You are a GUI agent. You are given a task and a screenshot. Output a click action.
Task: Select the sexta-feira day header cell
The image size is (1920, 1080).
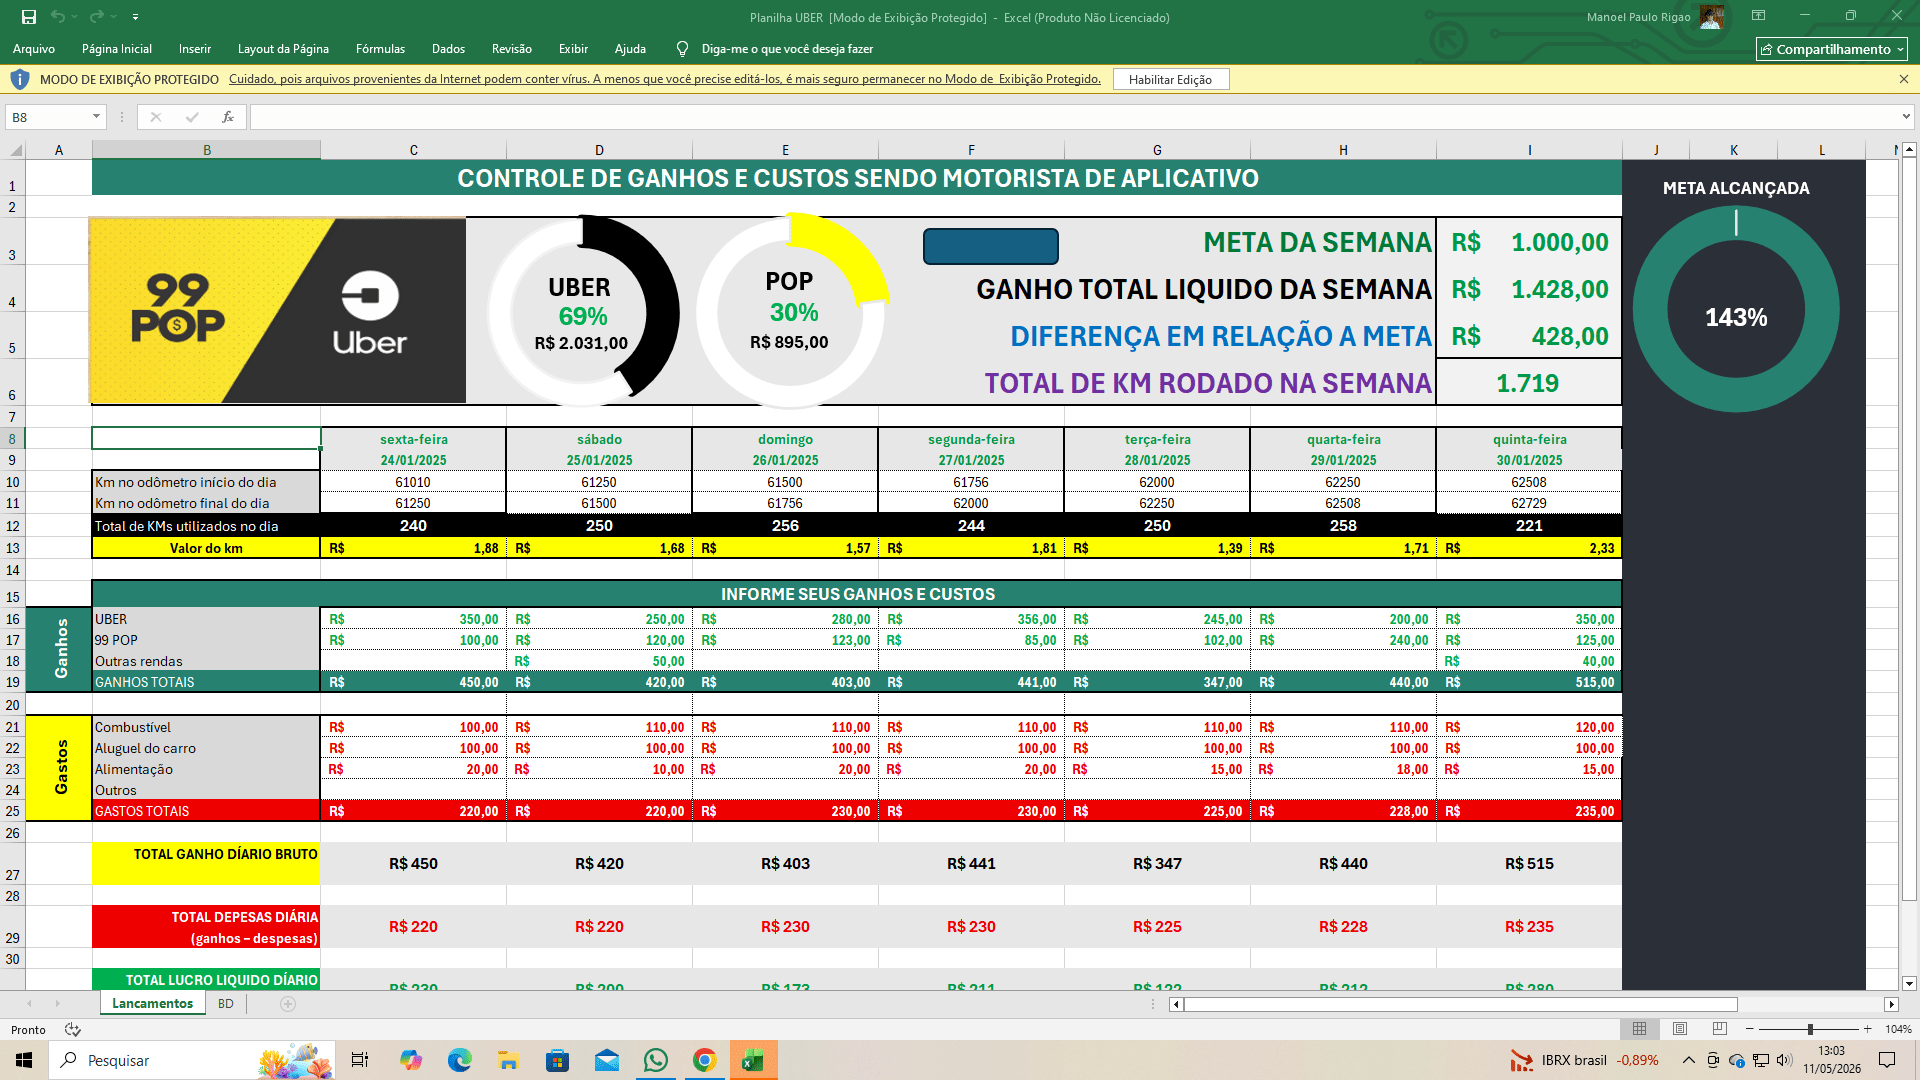[414, 439]
